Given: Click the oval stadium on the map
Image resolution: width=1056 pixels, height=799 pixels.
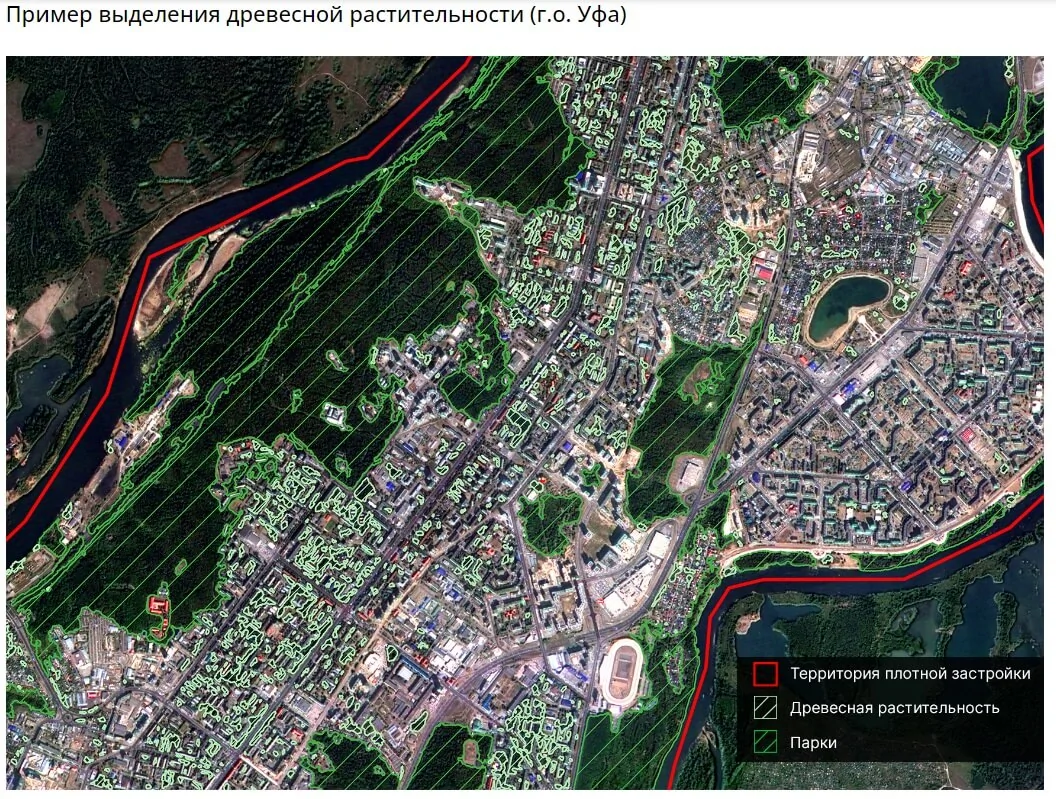Looking at the screenshot, I should 623,671.
